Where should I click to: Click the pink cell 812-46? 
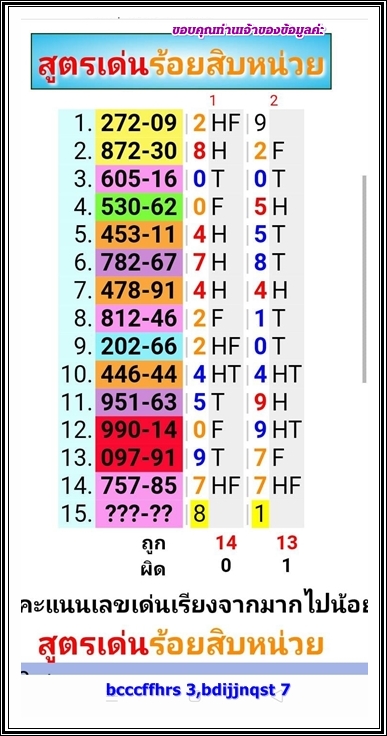click(139, 318)
